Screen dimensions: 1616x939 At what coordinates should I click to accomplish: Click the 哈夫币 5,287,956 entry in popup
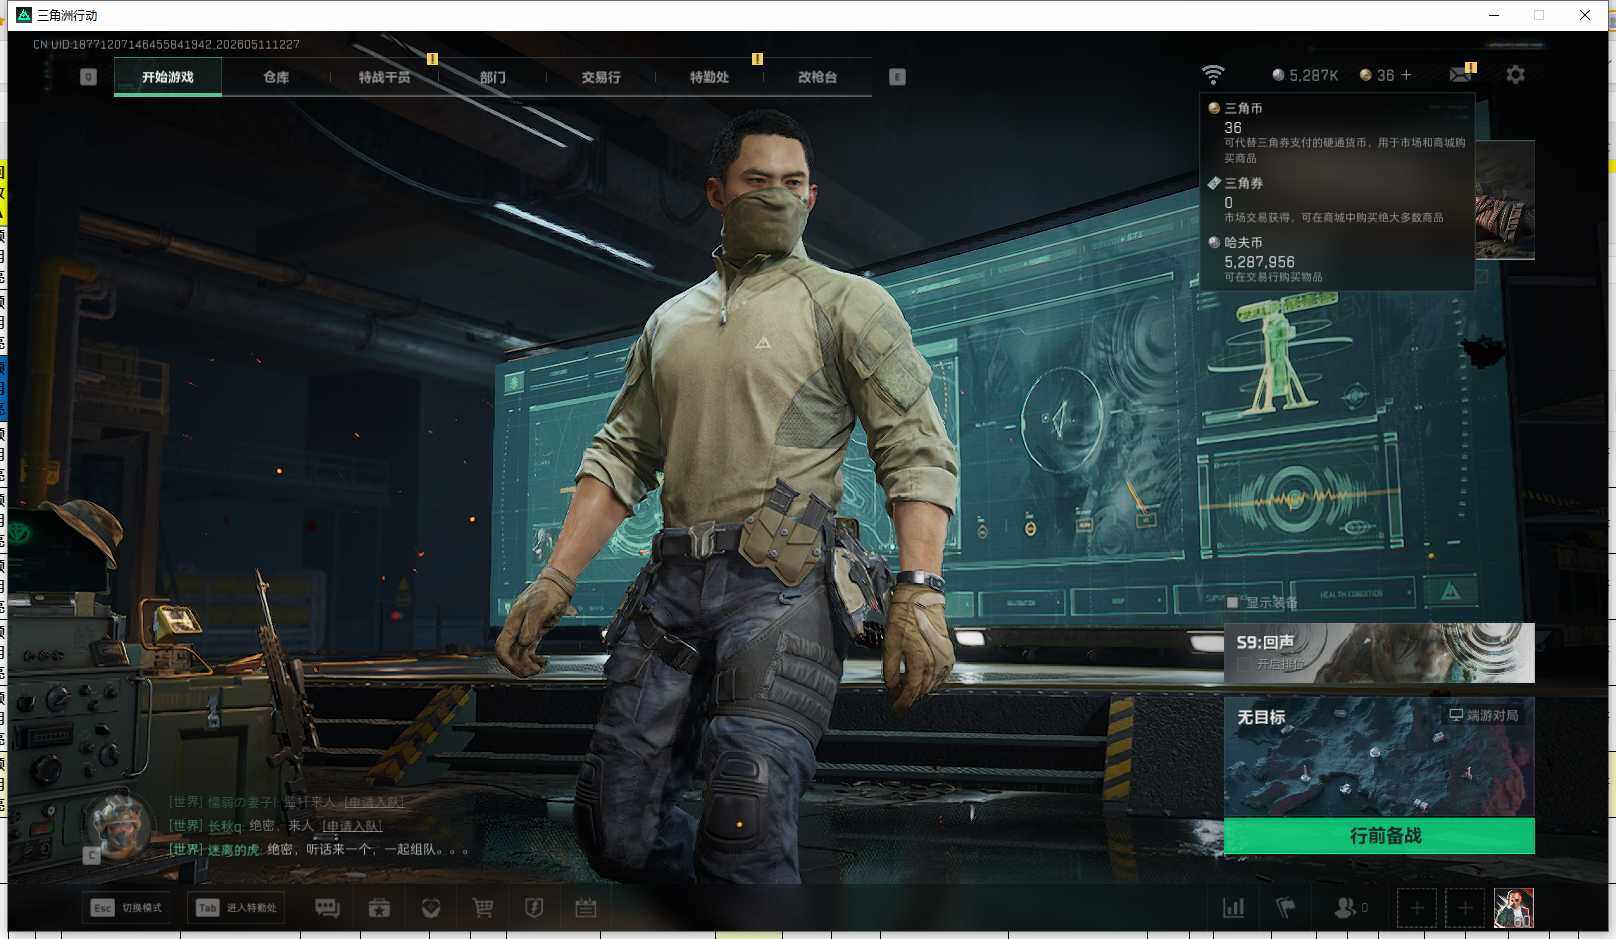click(x=1337, y=260)
